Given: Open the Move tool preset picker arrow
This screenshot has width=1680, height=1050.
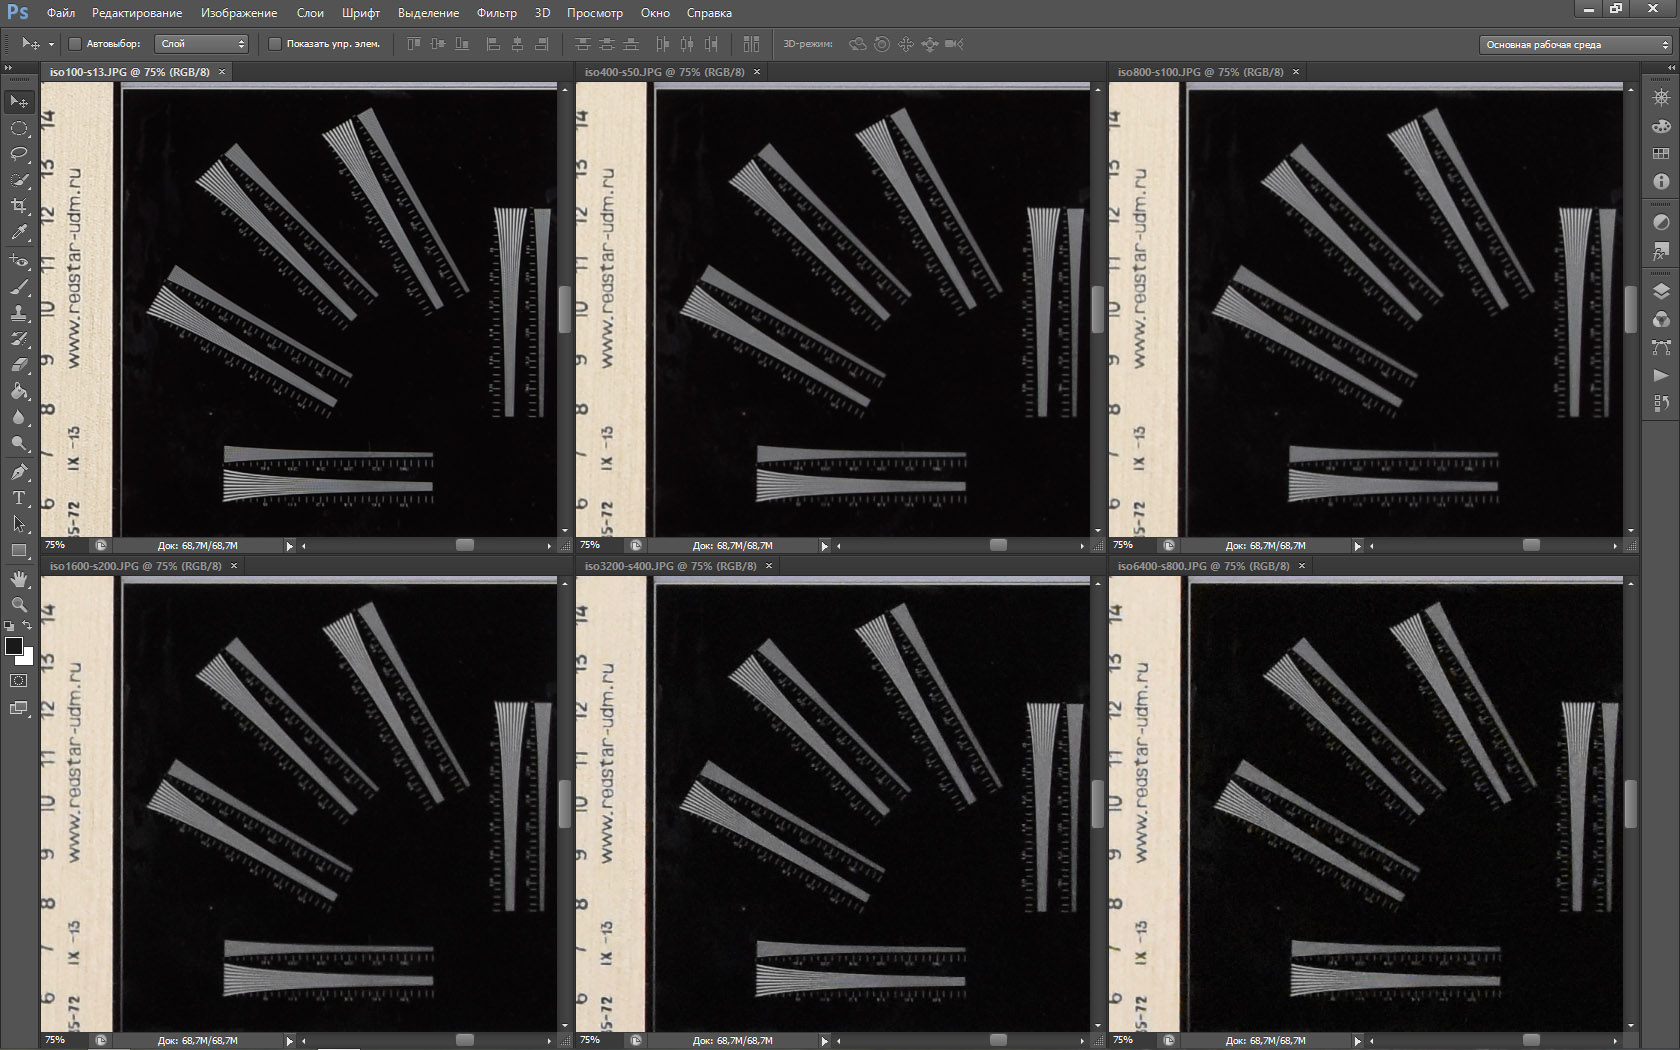Looking at the screenshot, I should (x=51, y=44).
